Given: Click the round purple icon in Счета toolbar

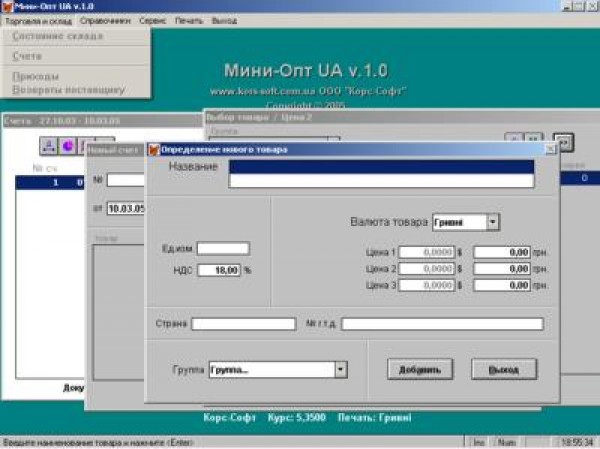Looking at the screenshot, I should pyautogui.click(x=68, y=145).
